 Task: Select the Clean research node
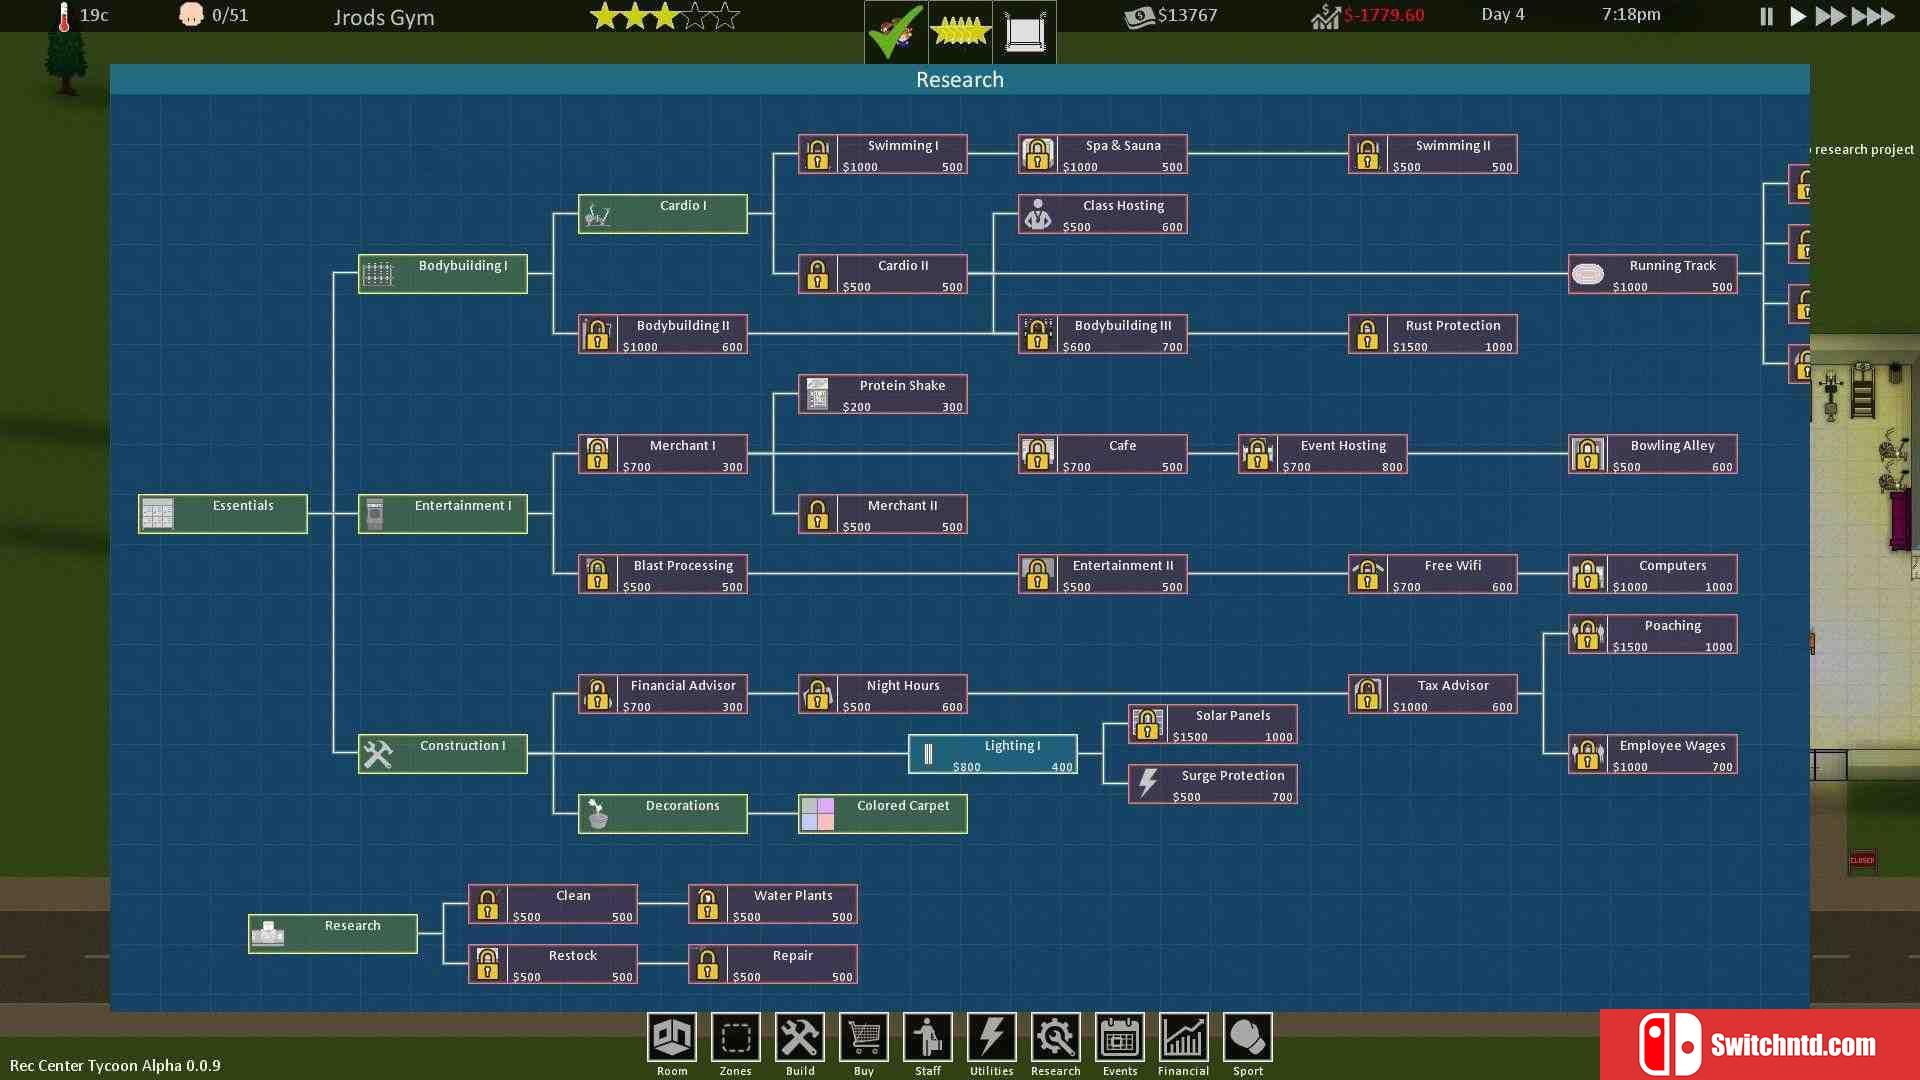pyautogui.click(x=552, y=904)
